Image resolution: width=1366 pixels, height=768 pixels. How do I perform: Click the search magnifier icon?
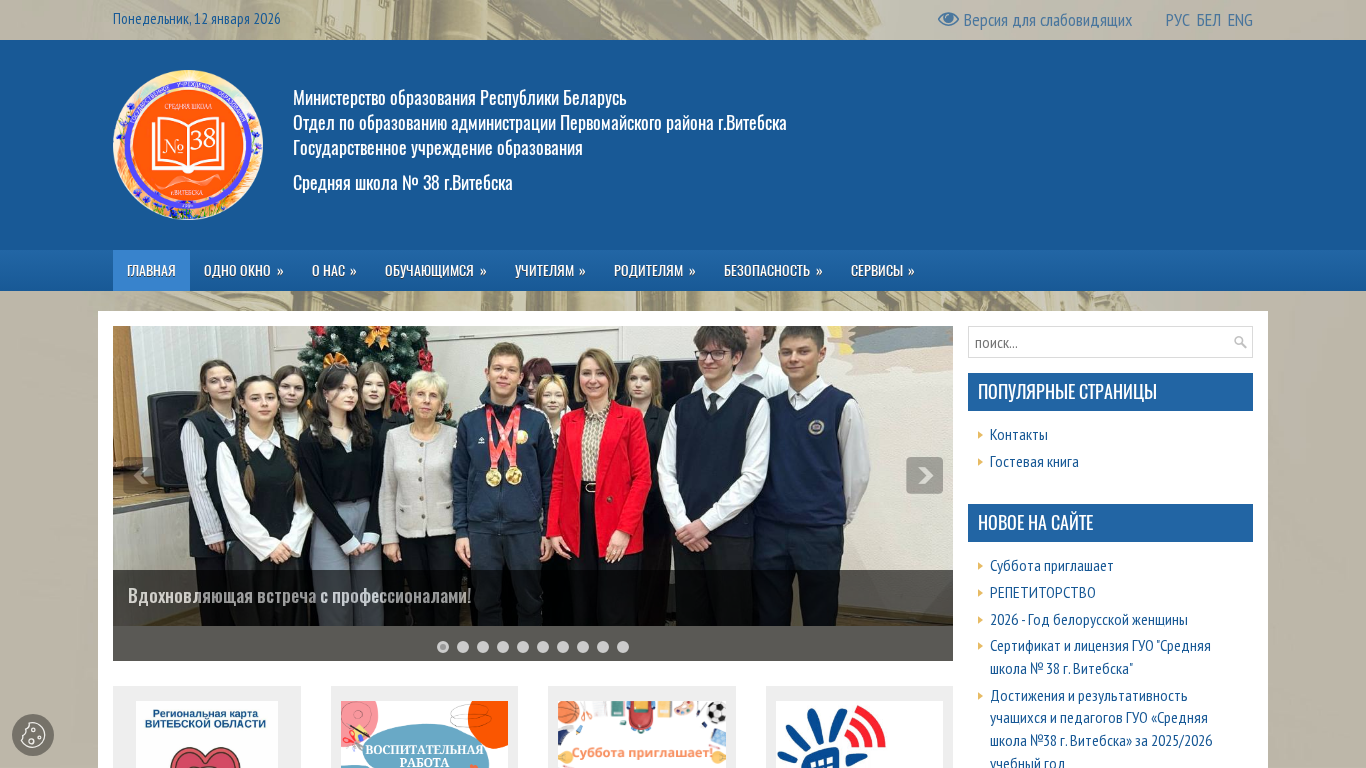[x=1240, y=342]
